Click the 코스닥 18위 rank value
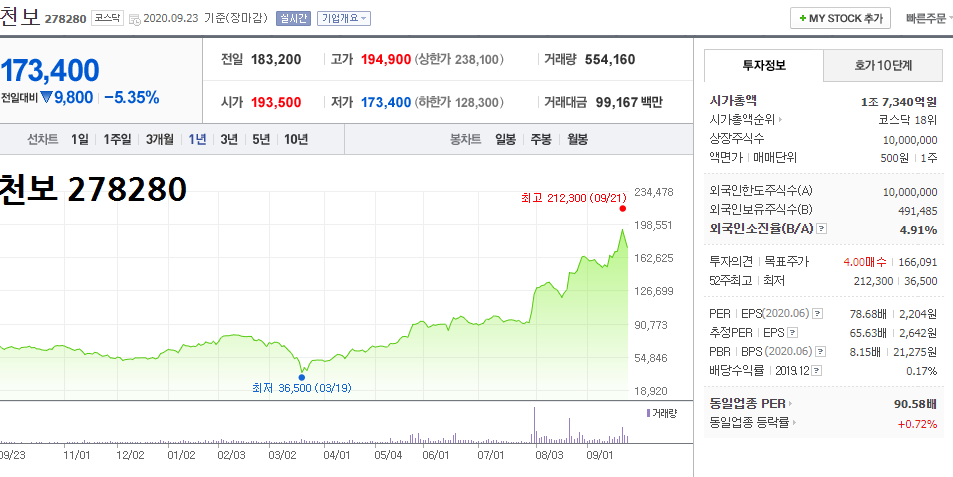The image size is (953, 477). [908, 120]
